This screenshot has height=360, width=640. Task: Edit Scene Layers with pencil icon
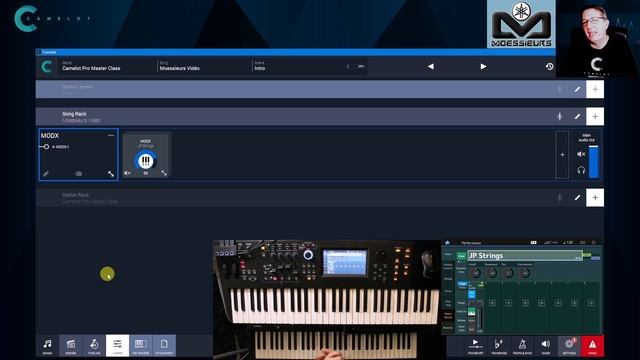[x=577, y=89]
